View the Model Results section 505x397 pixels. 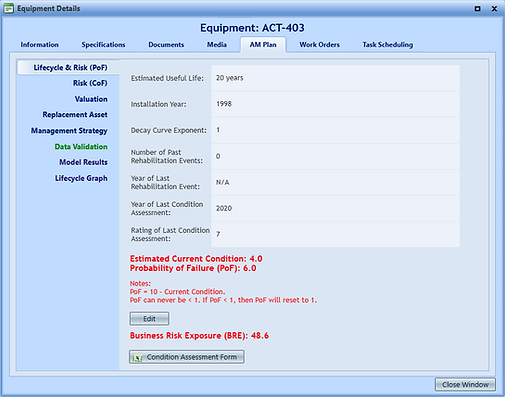(x=83, y=162)
